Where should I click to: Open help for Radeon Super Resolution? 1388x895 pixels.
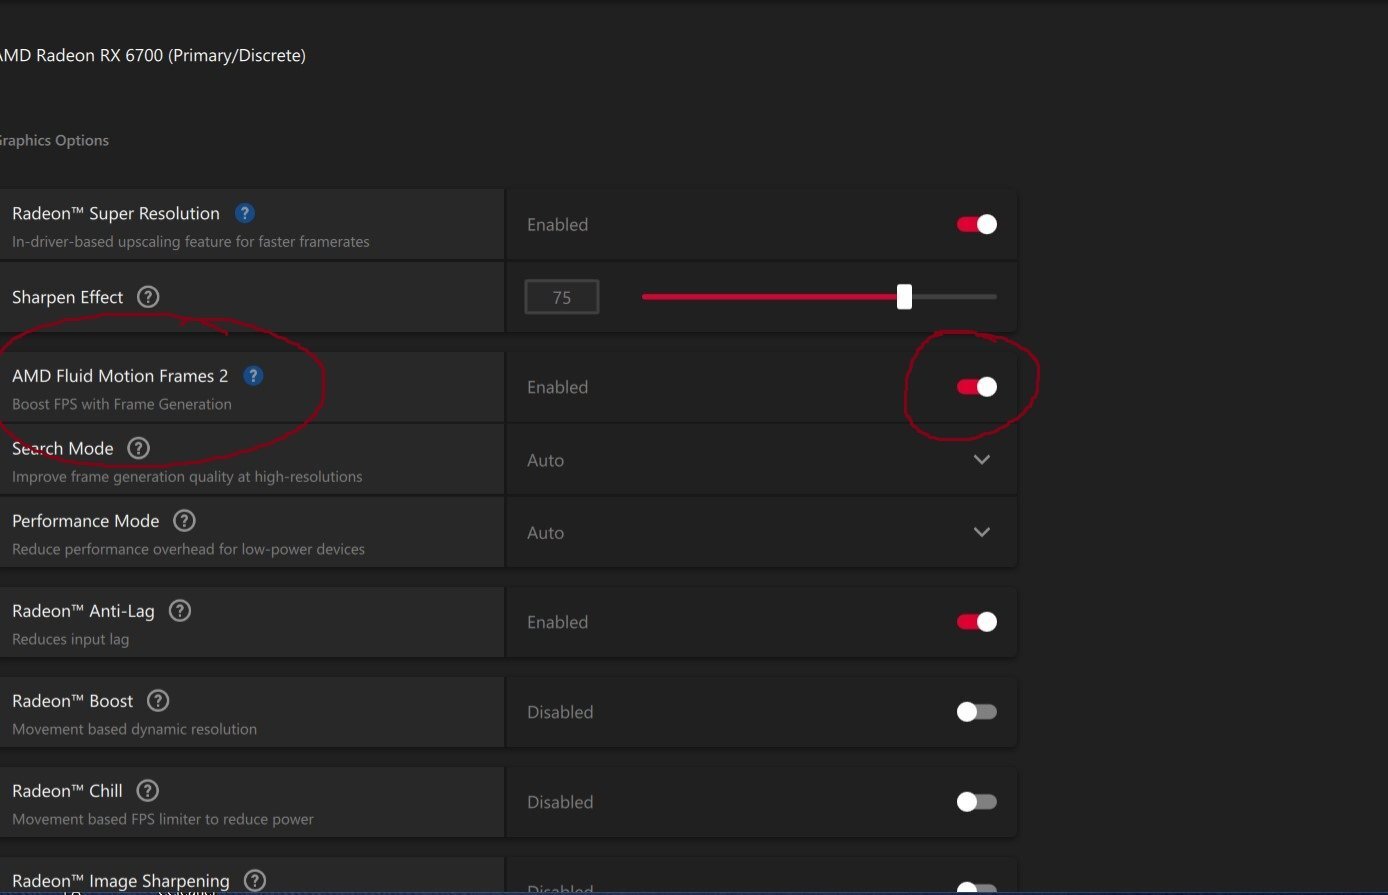click(244, 213)
